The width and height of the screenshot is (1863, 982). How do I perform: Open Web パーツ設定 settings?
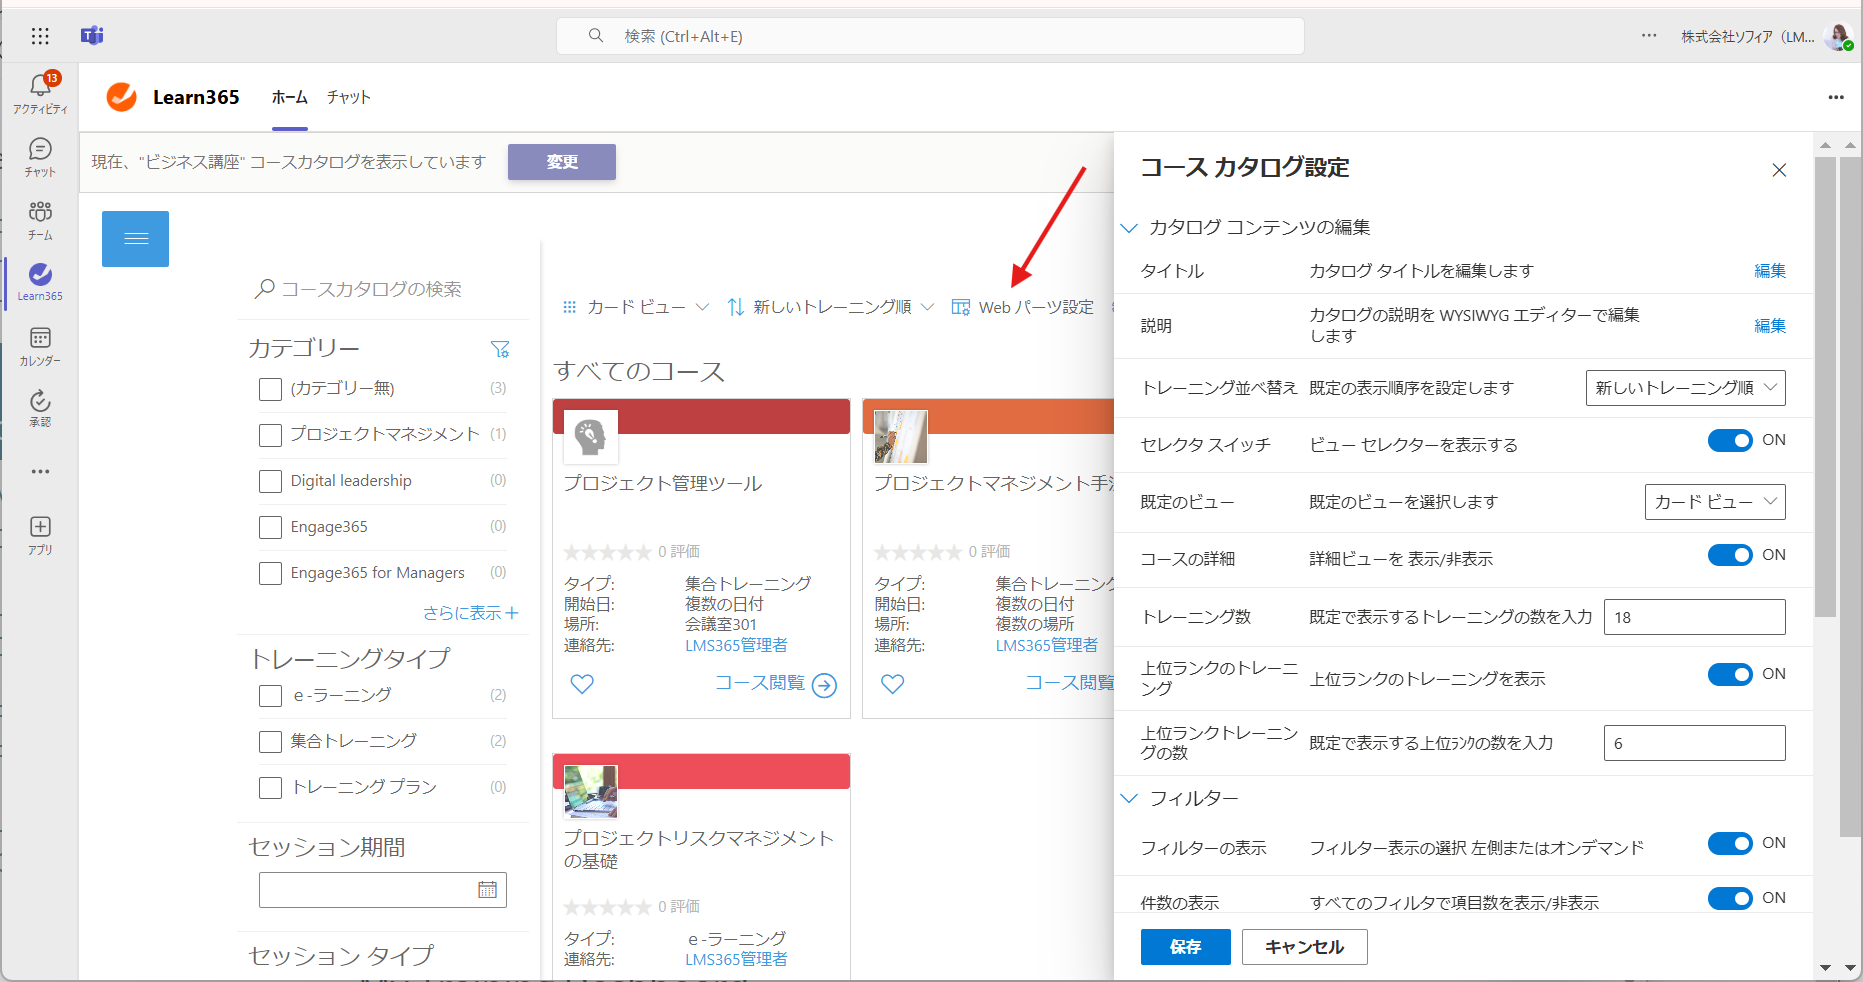pos(1022,307)
